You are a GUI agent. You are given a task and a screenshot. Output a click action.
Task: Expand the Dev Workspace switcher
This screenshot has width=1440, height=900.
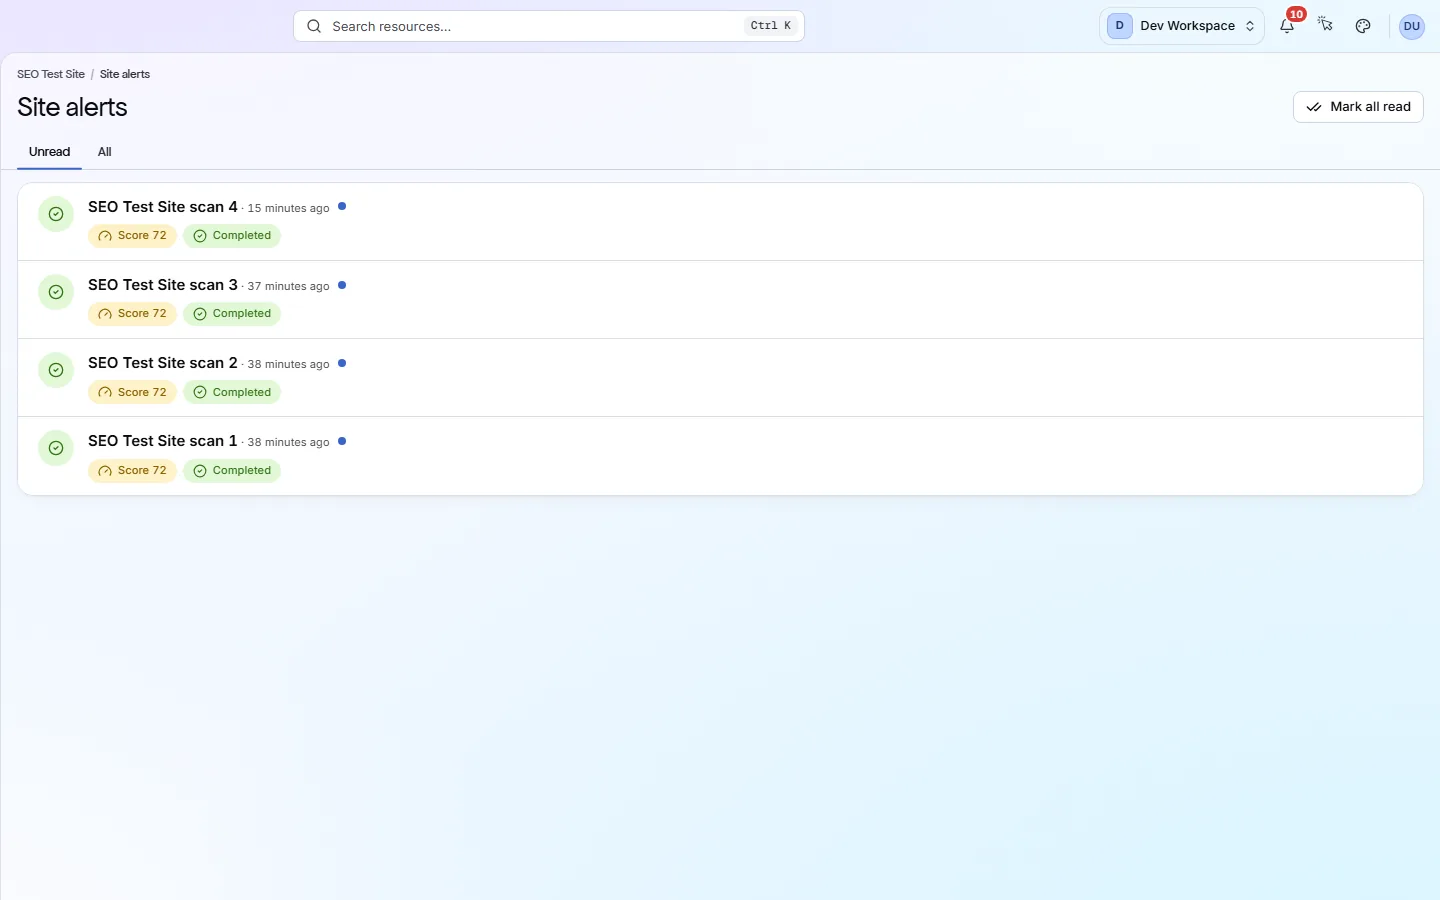click(1182, 26)
